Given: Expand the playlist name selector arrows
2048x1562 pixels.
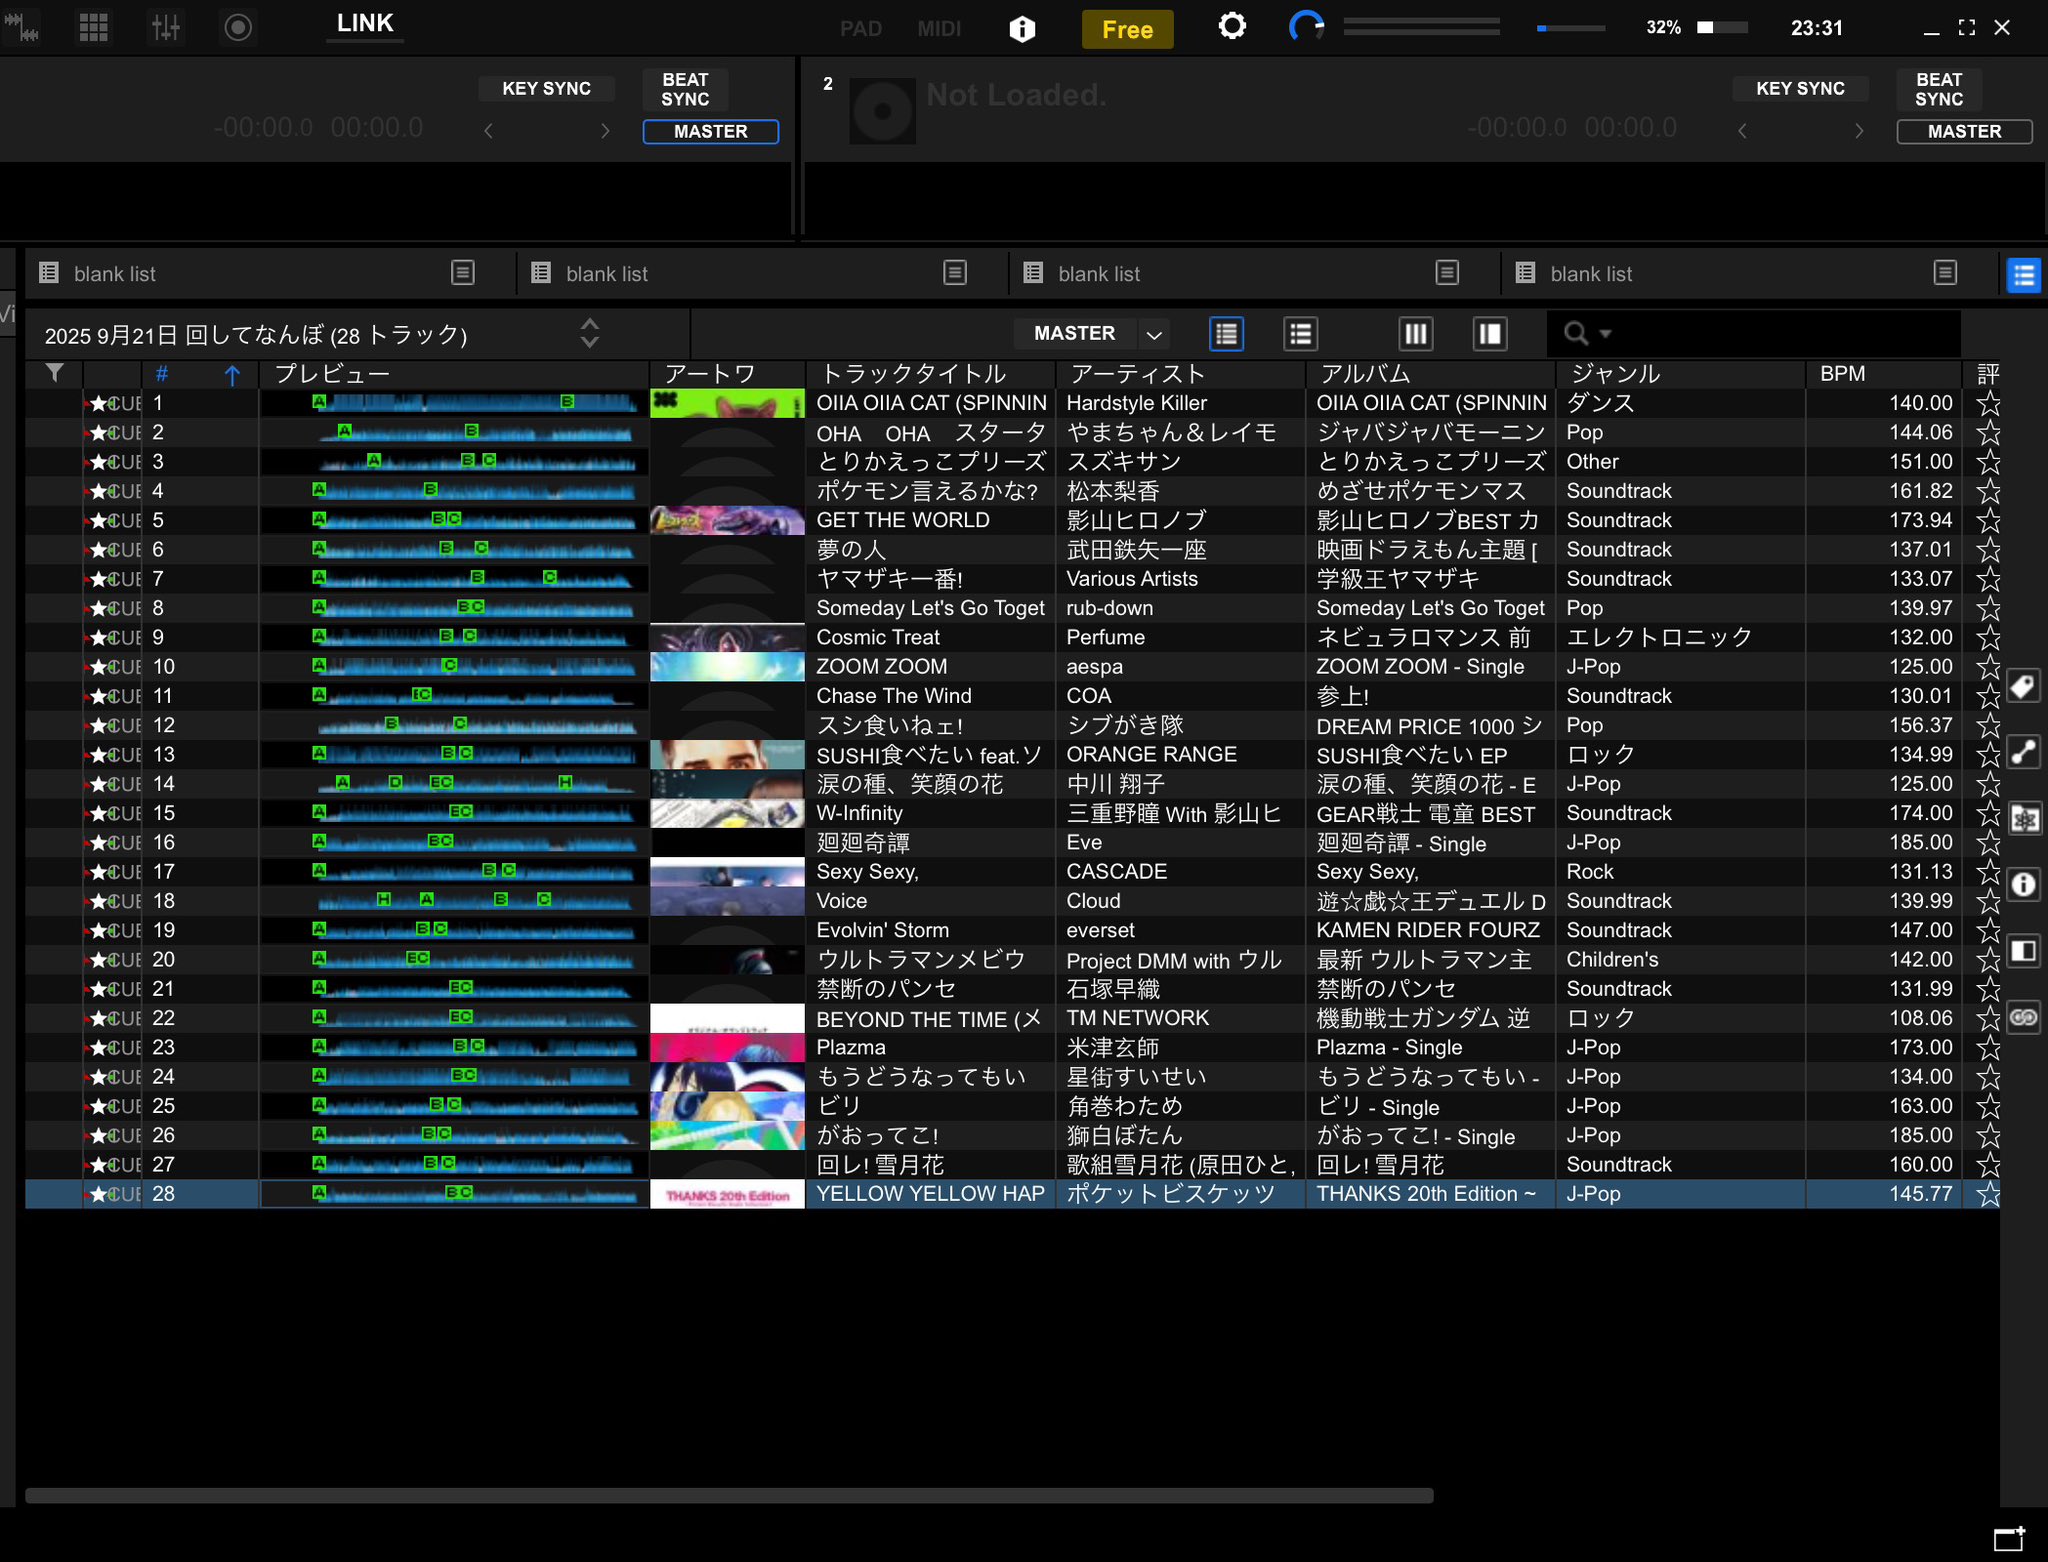Looking at the screenshot, I should [x=590, y=333].
